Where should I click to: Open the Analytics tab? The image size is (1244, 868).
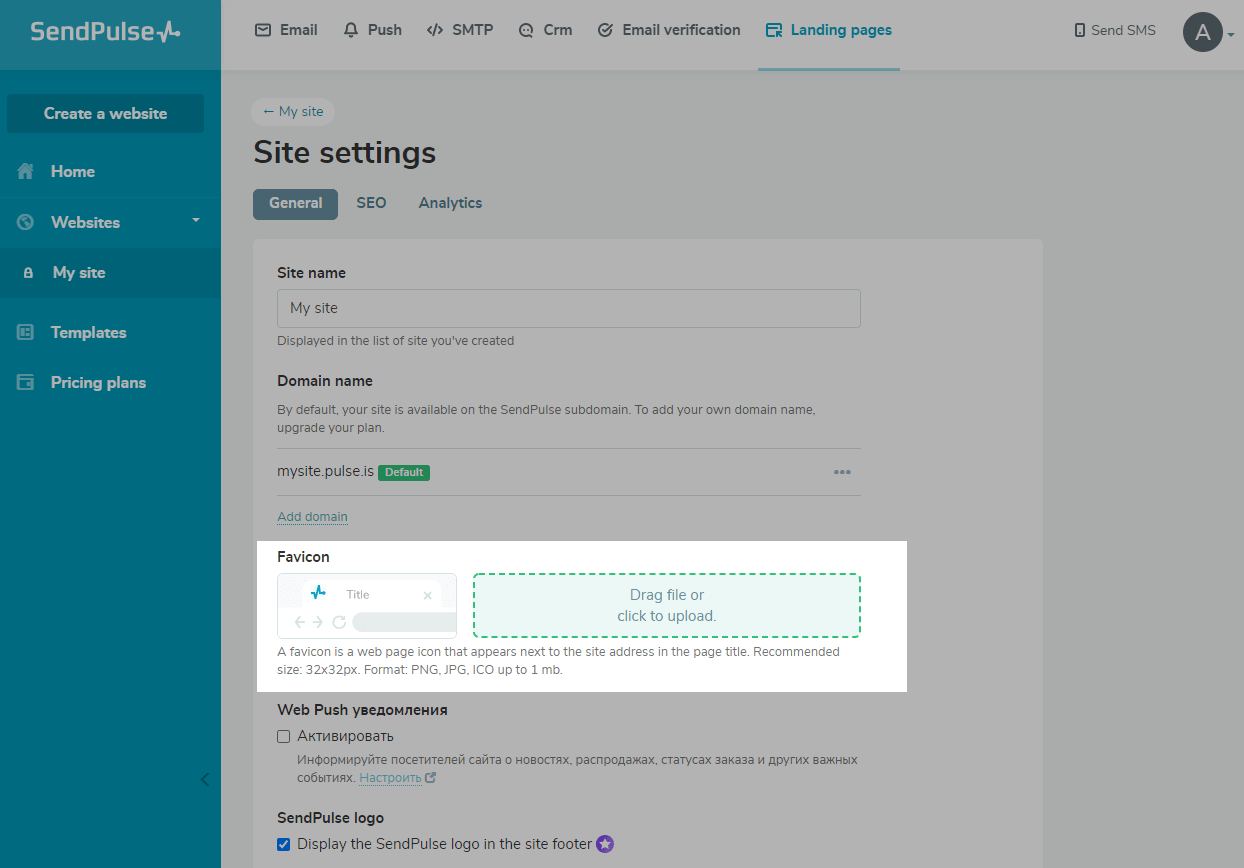point(450,203)
